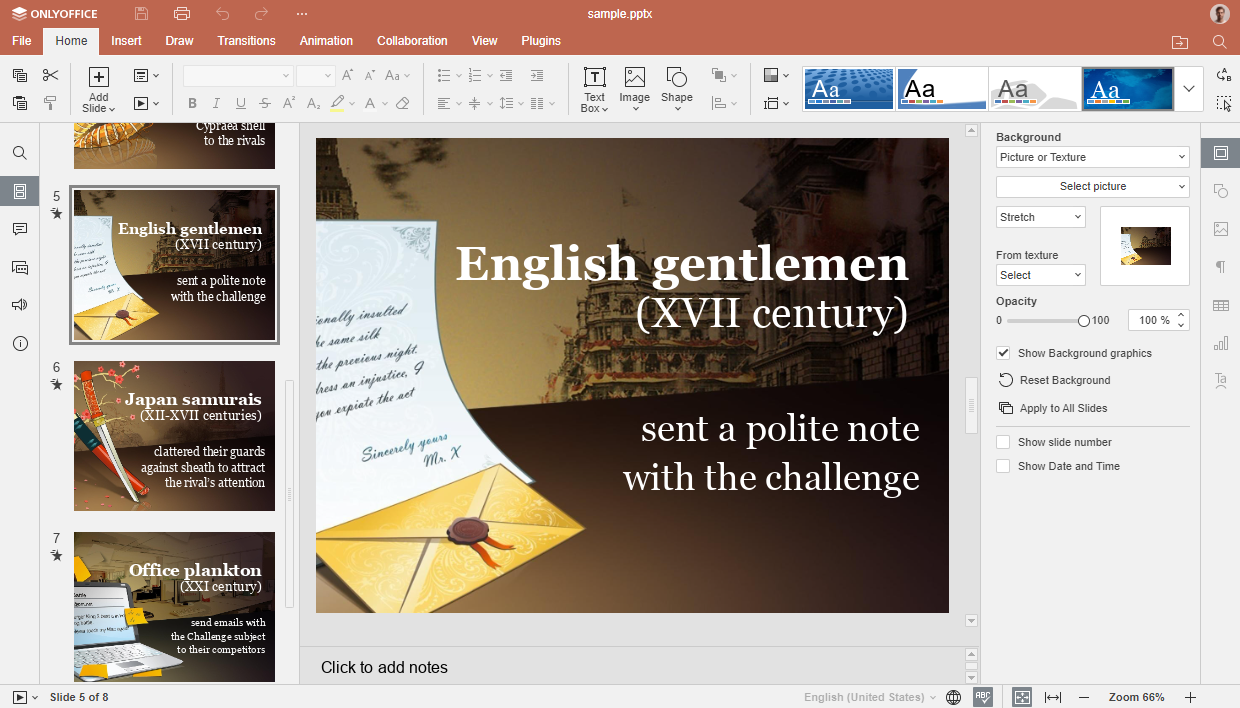Open the Insert tab
This screenshot has height=708, width=1240.
point(126,41)
